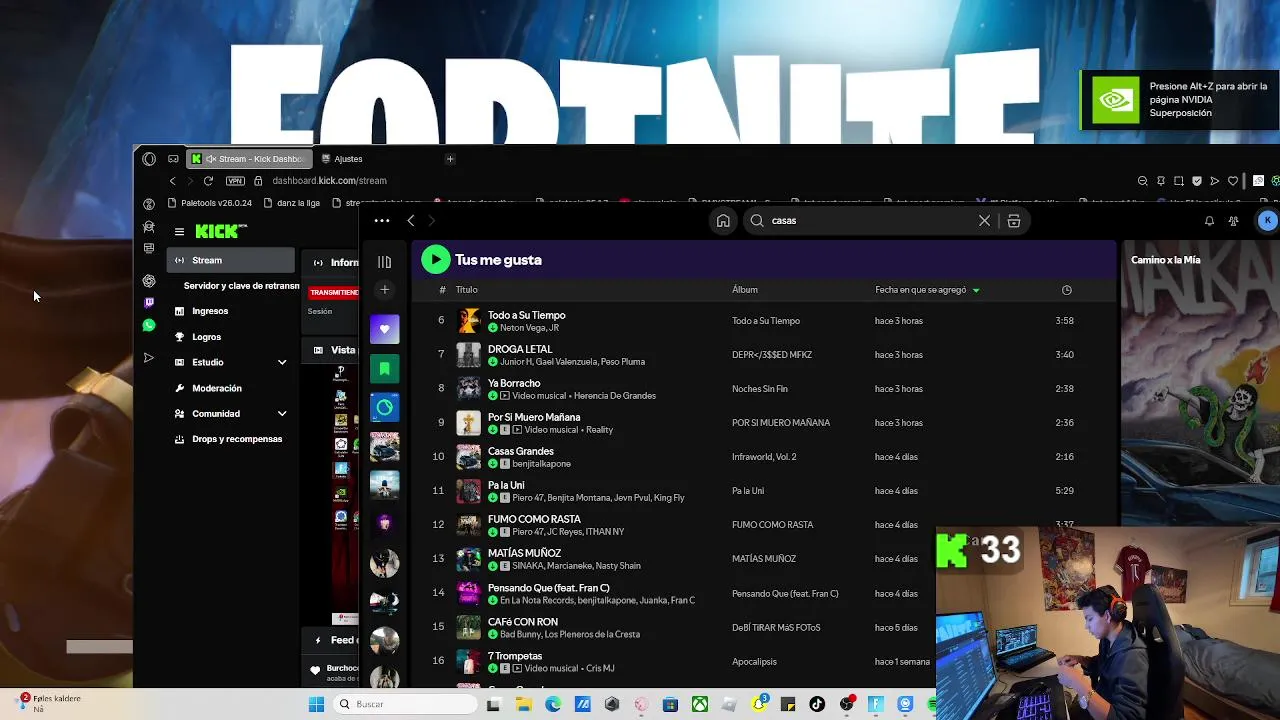This screenshot has height=720, width=1280.
Task: Open TikTok from taskbar
Action: 817,704
